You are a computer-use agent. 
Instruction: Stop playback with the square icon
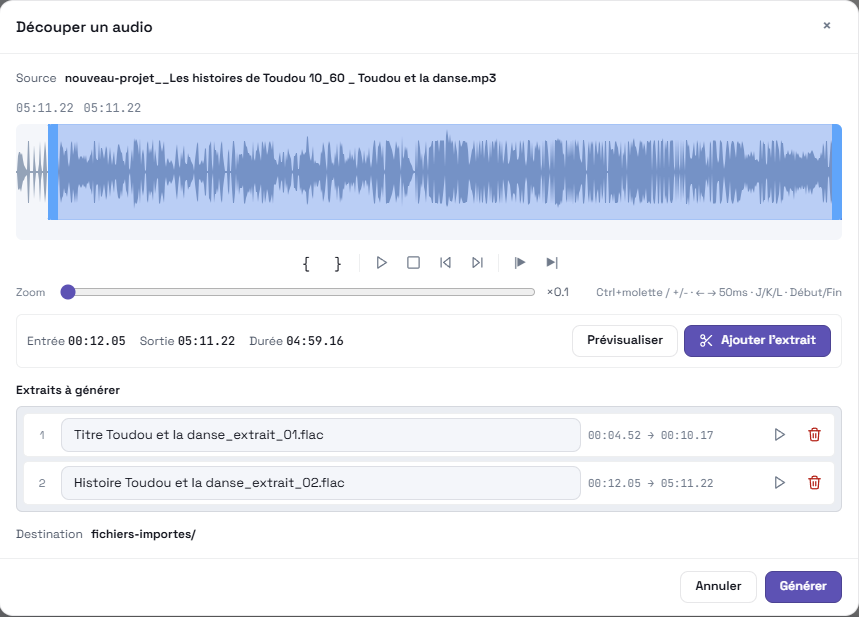click(x=414, y=263)
